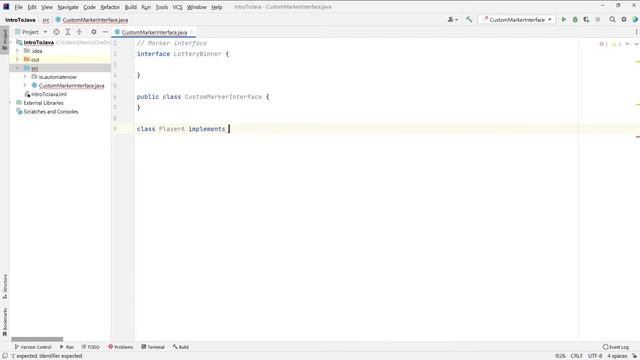The height and width of the screenshot is (360, 640).
Task: Click the LotteryWinner interface name in code
Action: click(x=197, y=54)
